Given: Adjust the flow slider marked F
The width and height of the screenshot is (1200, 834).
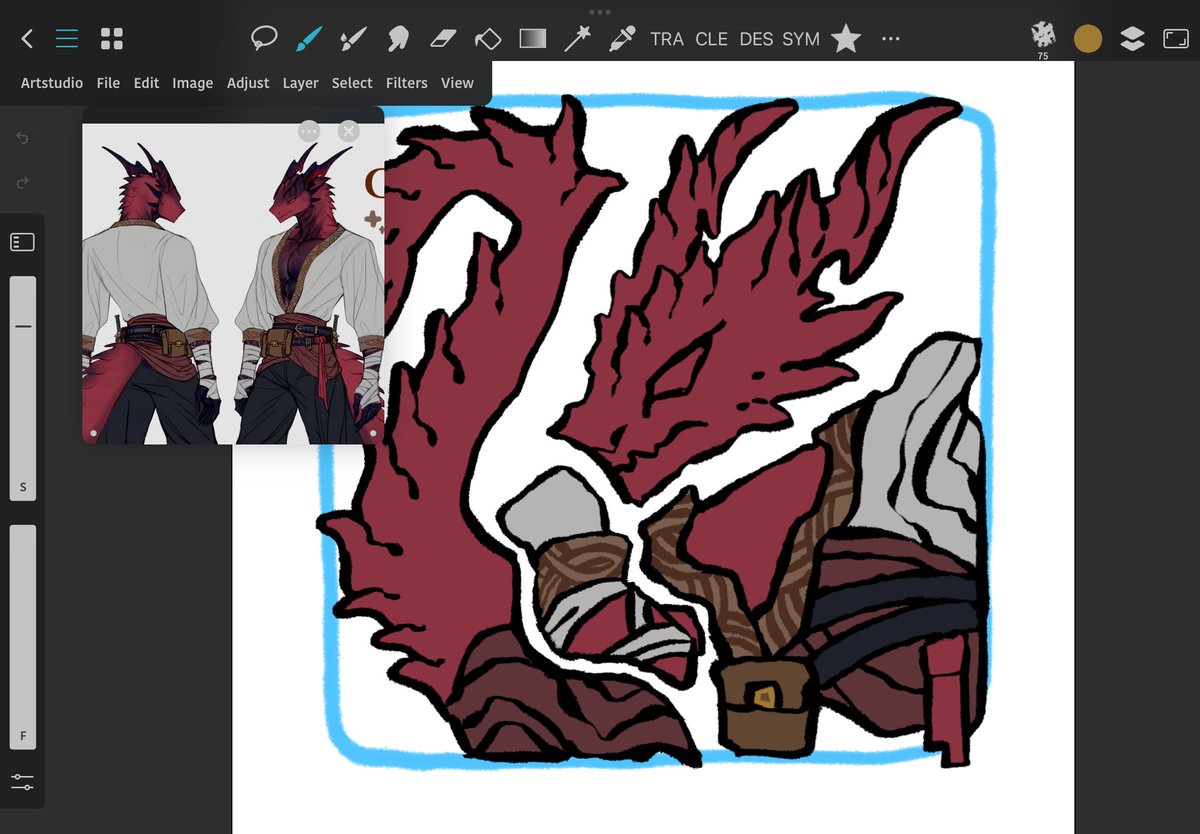Looking at the screenshot, I should (x=23, y=637).
